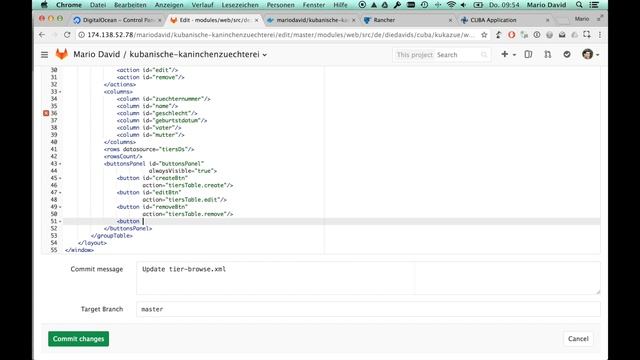Reload the page
The image size is (640, 360).
(67, 35)
